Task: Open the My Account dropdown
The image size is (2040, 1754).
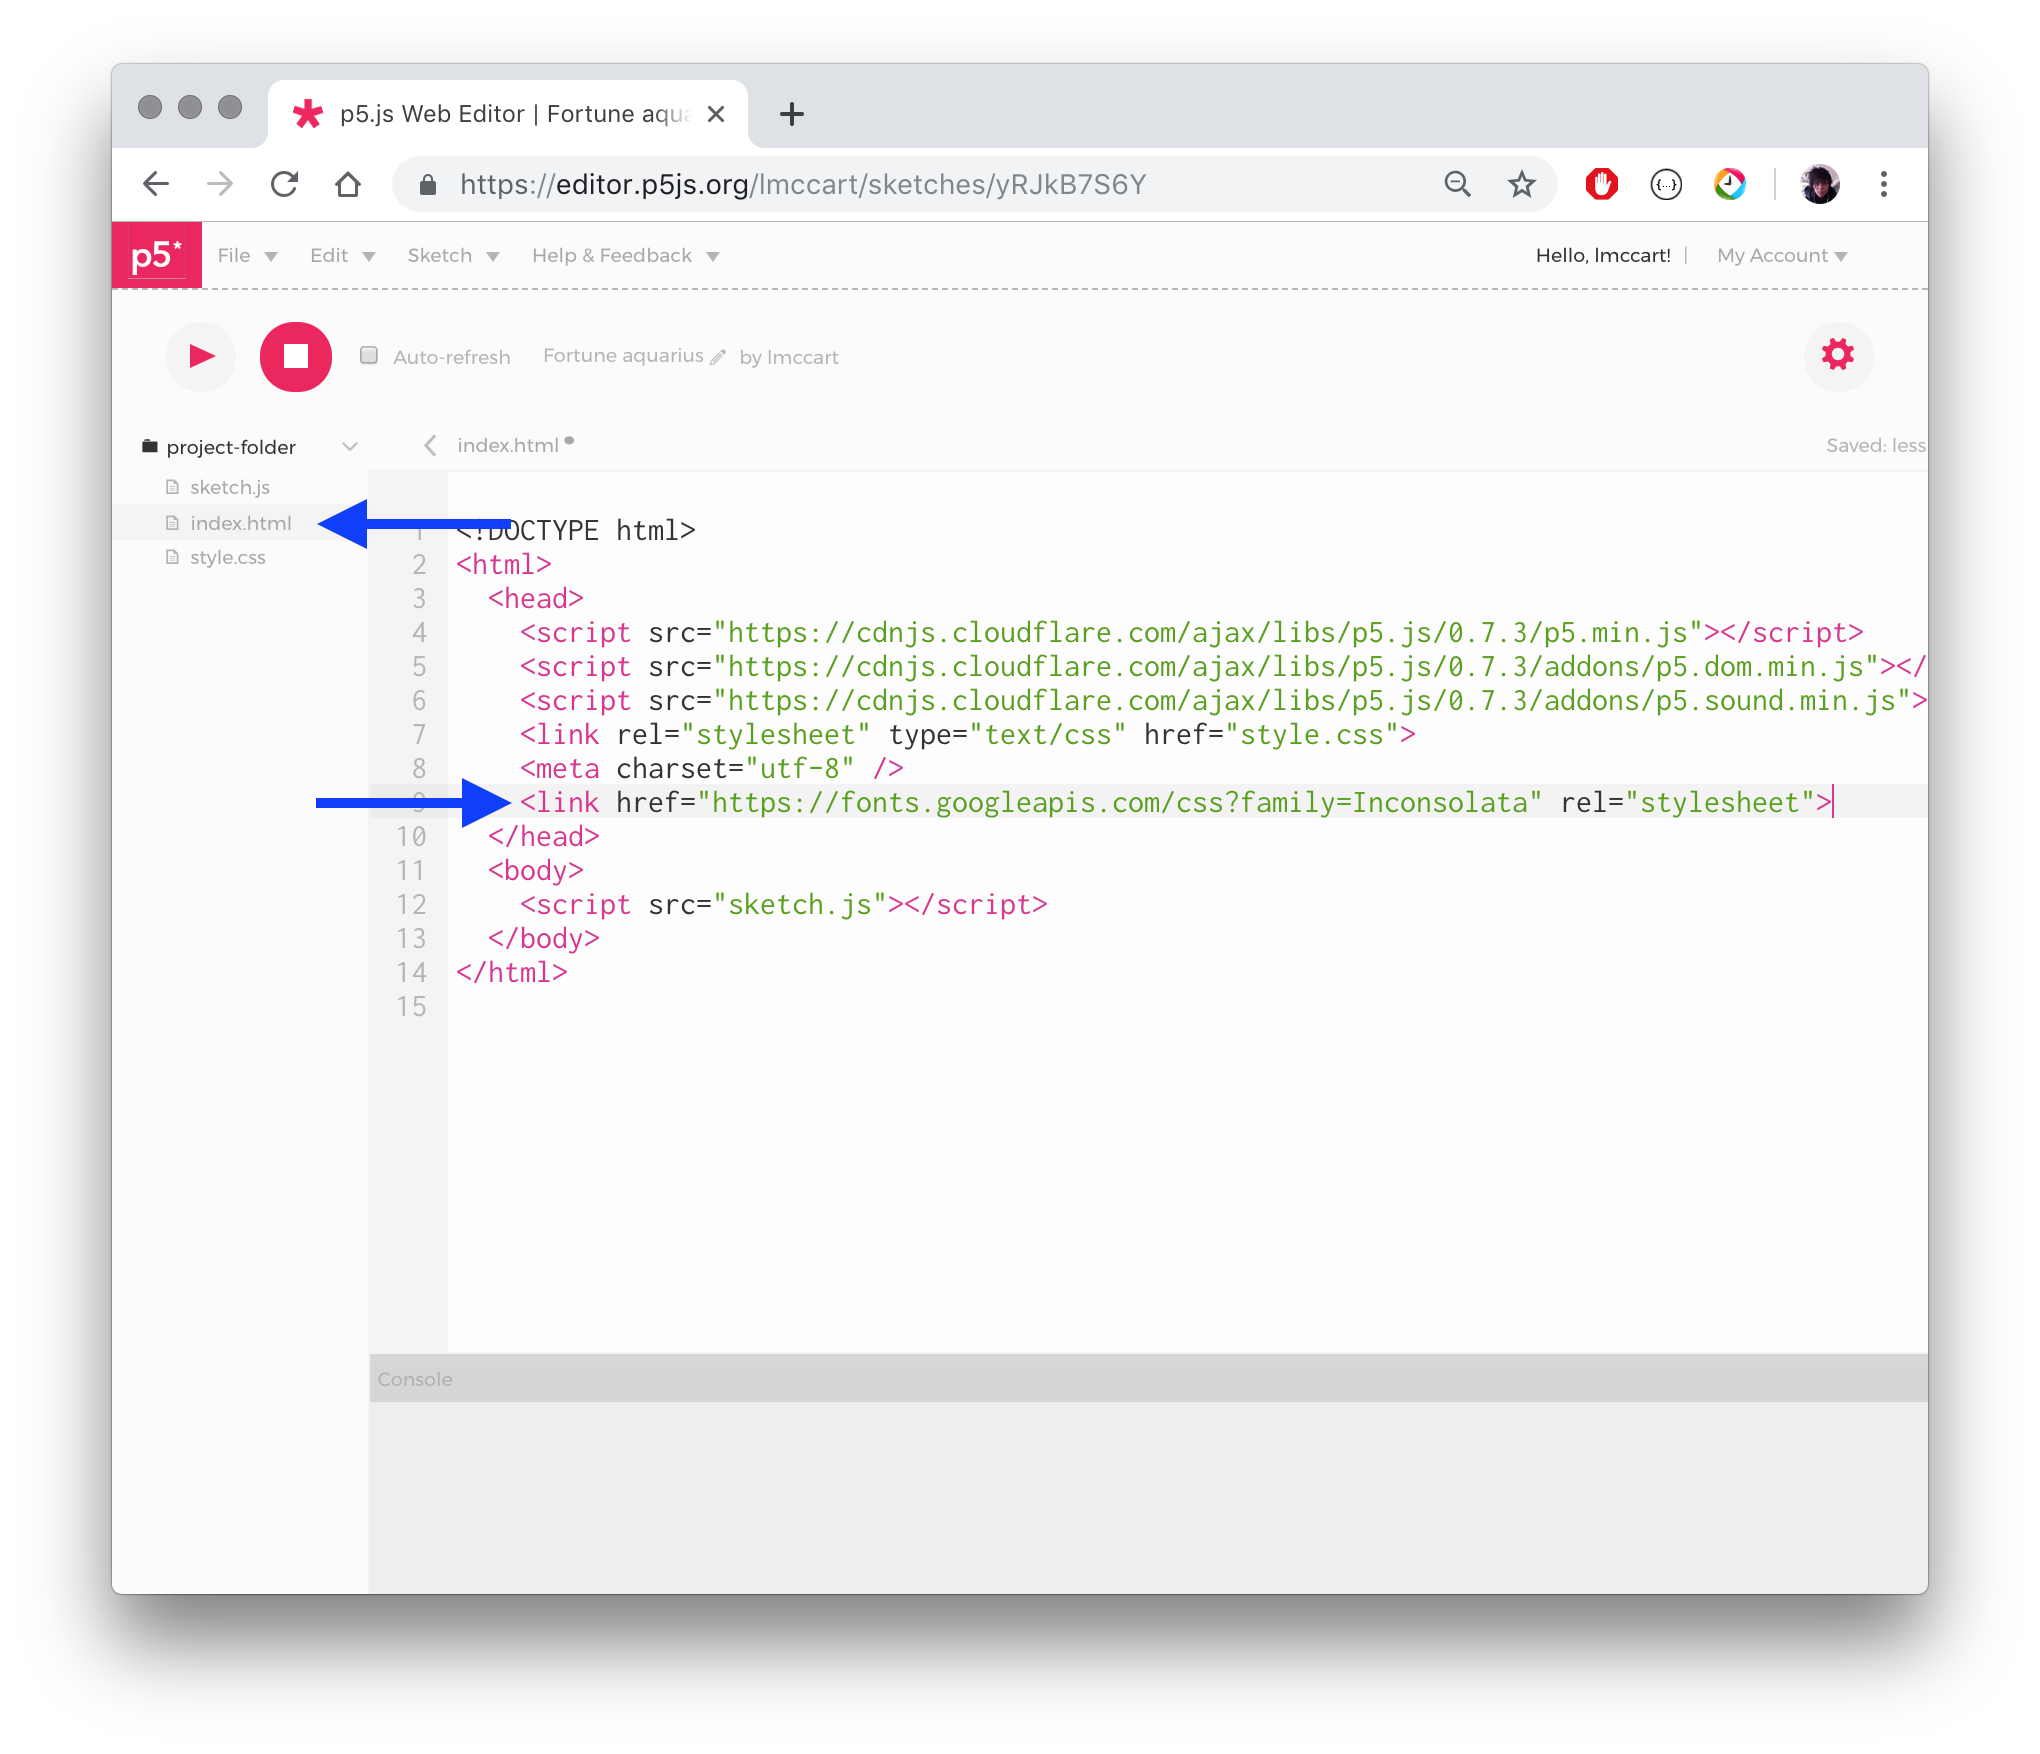Action: [x=1781, y=255]
